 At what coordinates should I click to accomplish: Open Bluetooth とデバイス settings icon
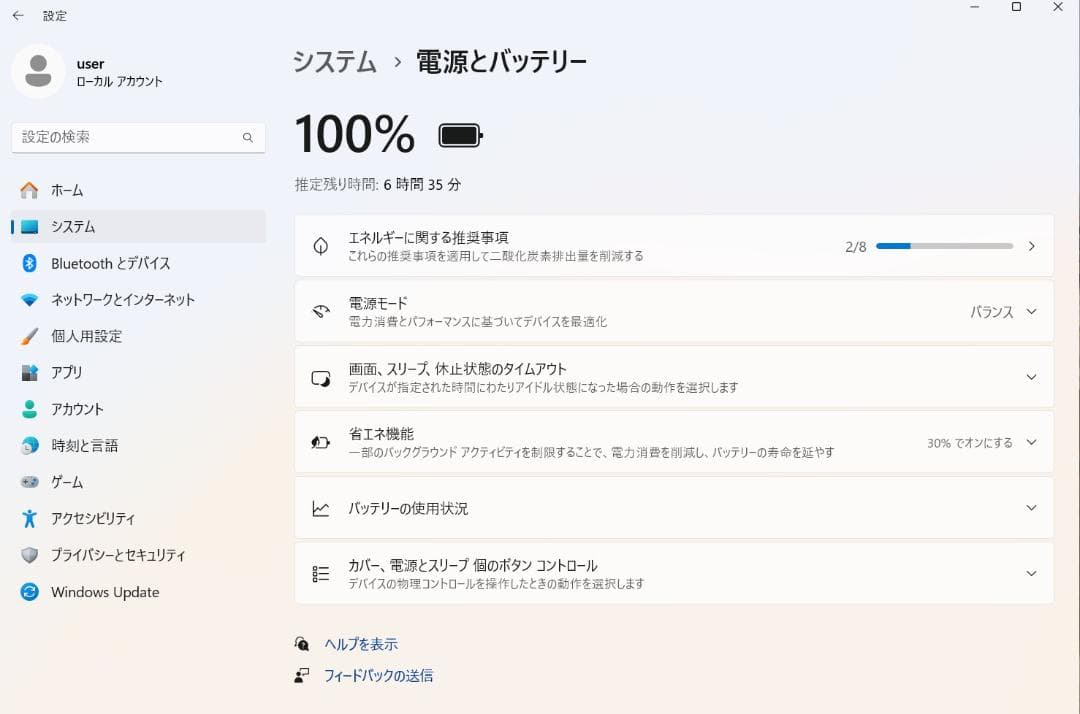coord(28,263)
